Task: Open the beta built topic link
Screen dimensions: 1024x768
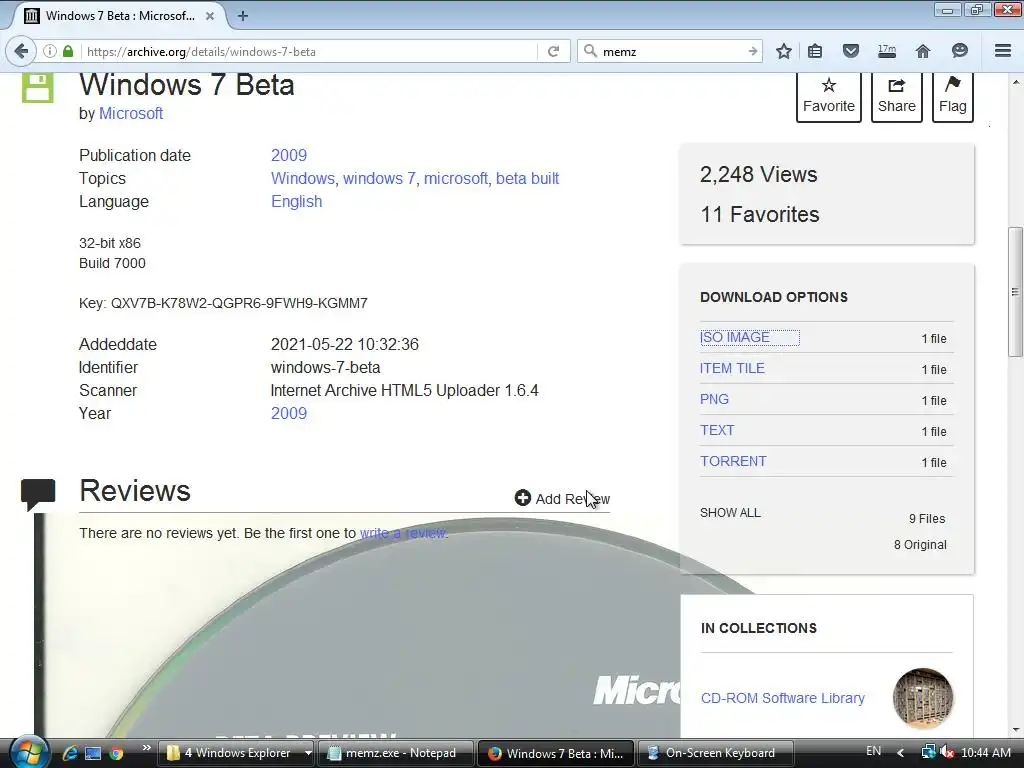Action: pyautogui.click(x=527, y=178)
